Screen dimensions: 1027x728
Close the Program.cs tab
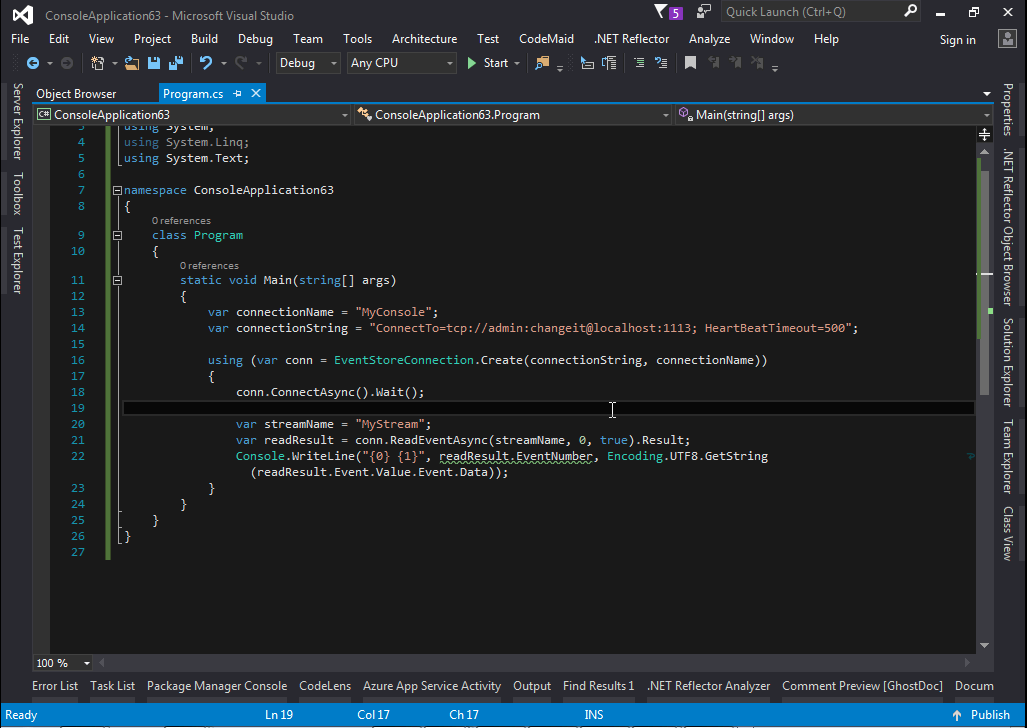click(x=256, y=94)
